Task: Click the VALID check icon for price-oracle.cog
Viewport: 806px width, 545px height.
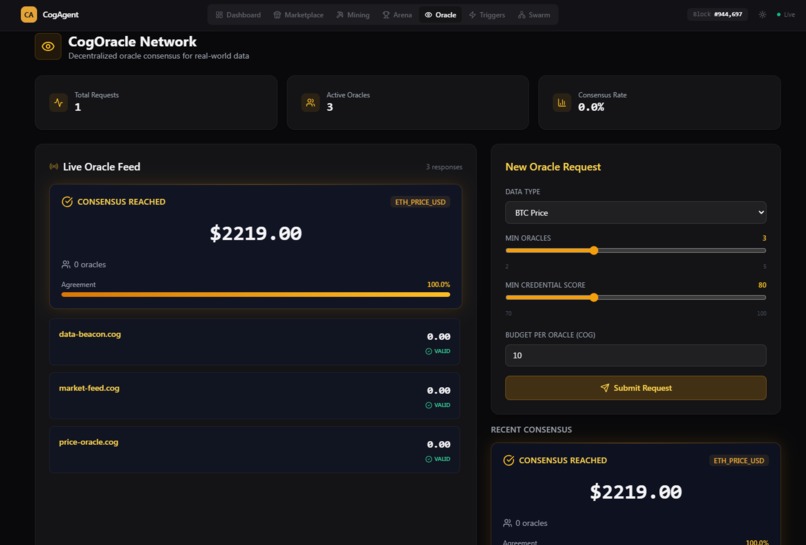Action: tap(429, 459)
